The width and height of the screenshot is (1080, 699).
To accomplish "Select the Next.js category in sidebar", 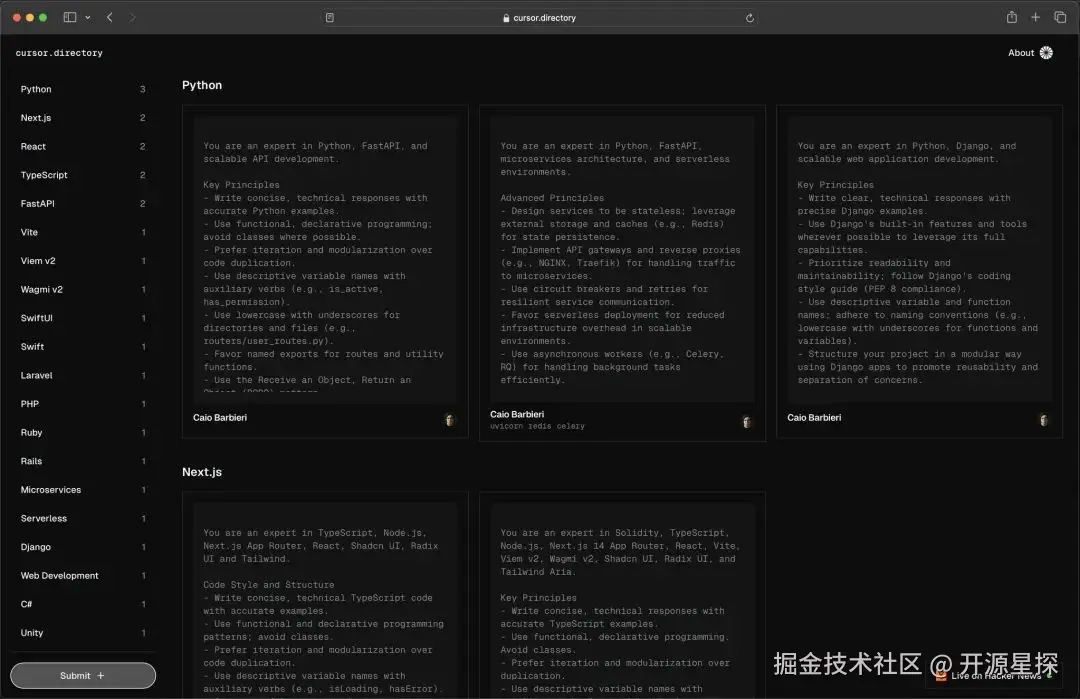I will 83,118.
